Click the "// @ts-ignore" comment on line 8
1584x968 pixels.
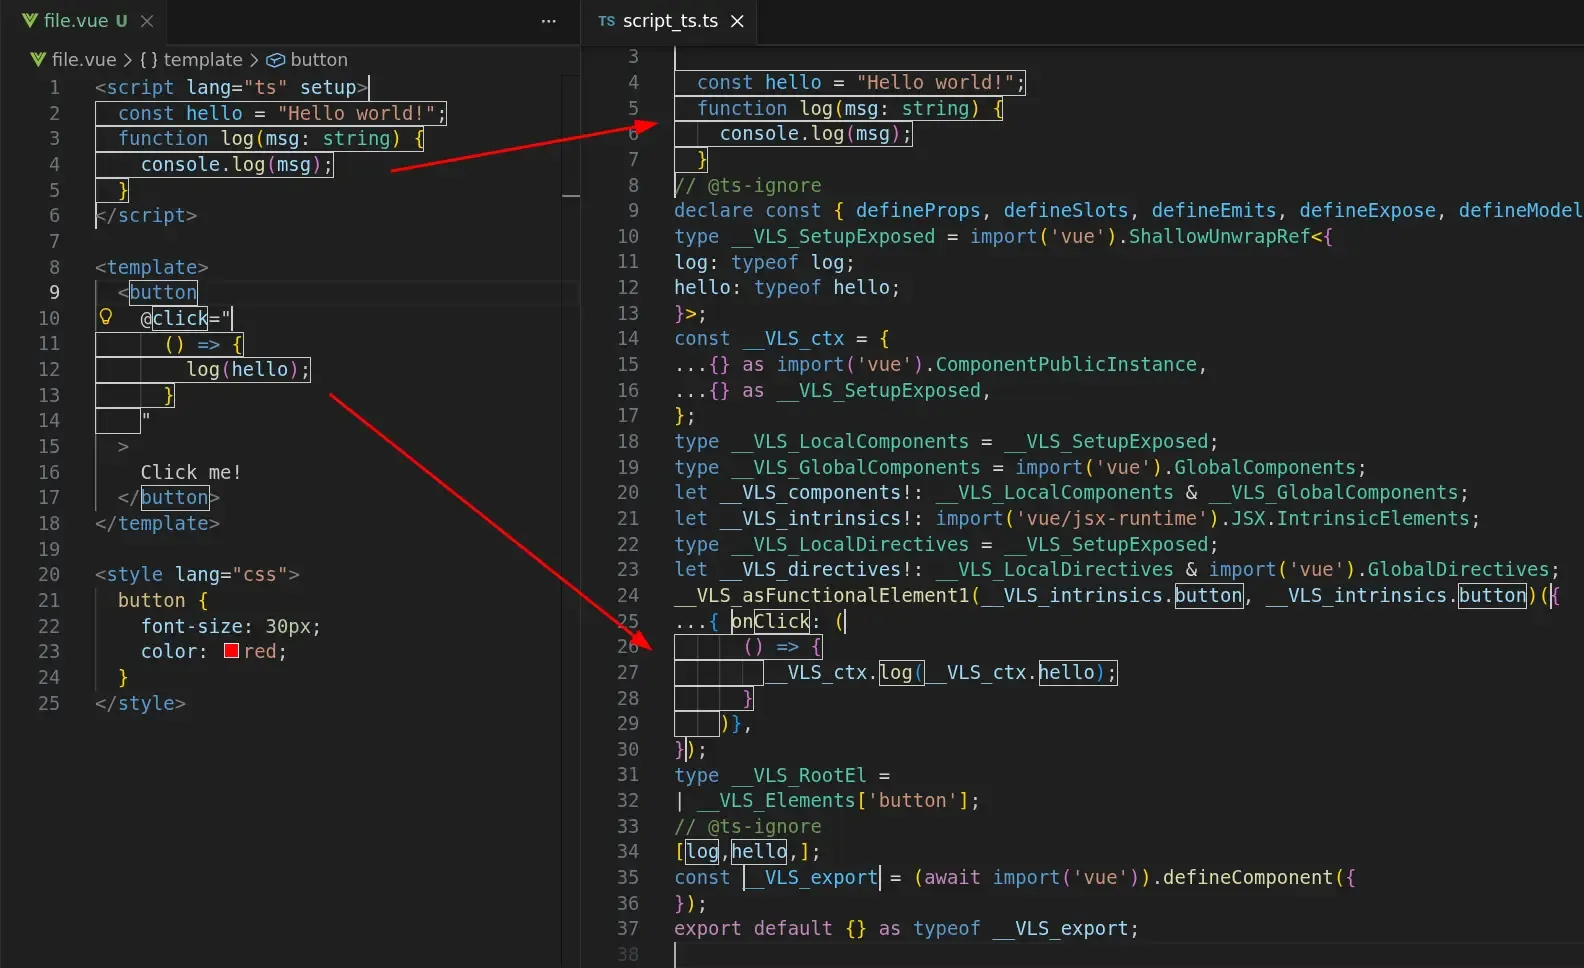(x=748, y=185)
